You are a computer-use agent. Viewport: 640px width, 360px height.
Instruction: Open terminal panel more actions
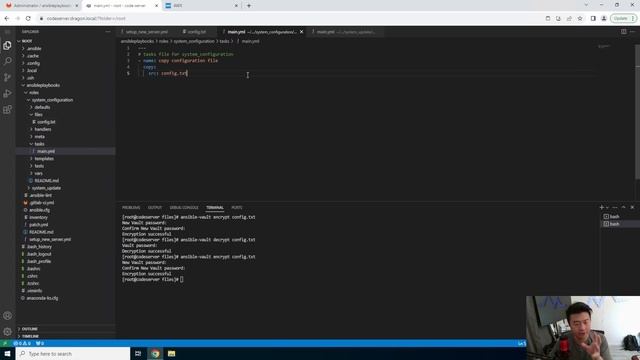pyautogui.click(x=615, y=207)
